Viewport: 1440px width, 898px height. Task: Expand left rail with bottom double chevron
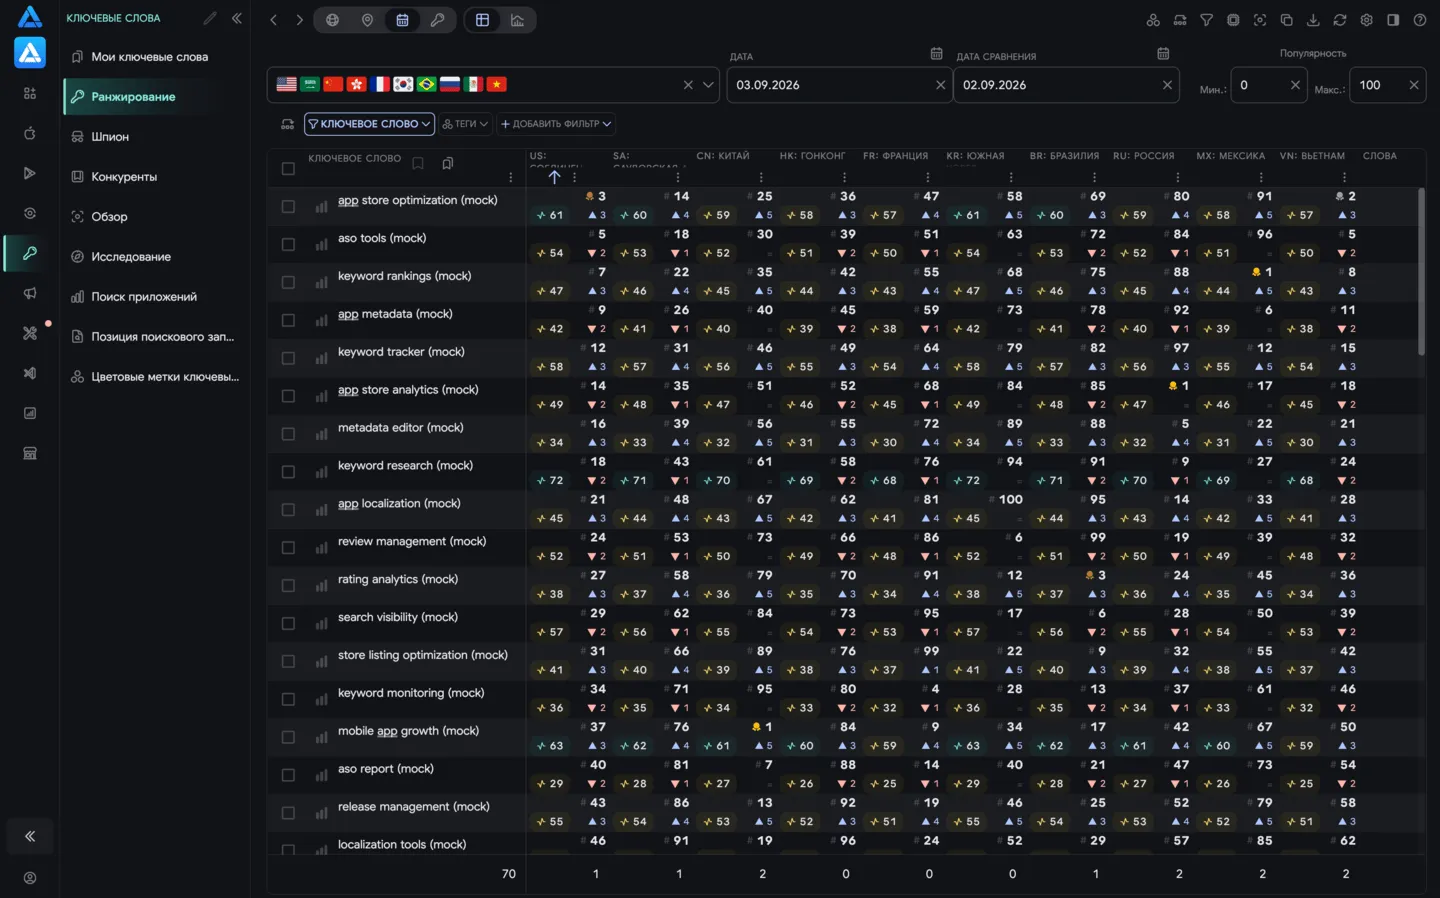pos(30,836)
